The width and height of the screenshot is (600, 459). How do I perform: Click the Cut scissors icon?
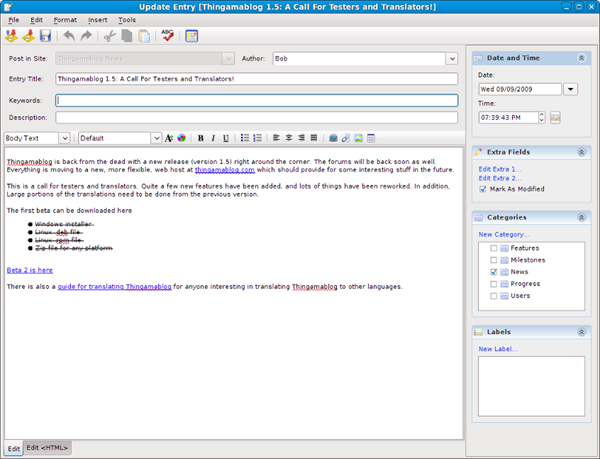109,36
